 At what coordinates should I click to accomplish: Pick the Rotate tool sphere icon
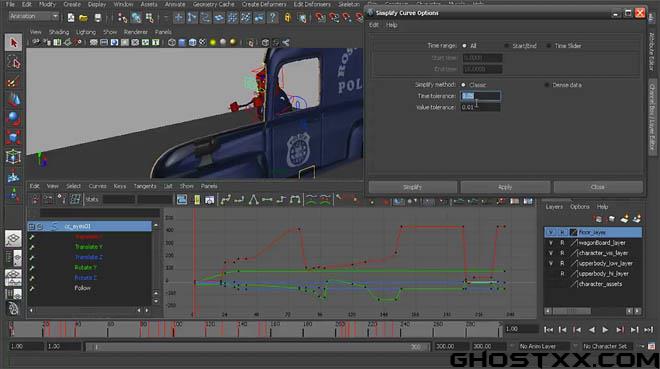[13, 118]
